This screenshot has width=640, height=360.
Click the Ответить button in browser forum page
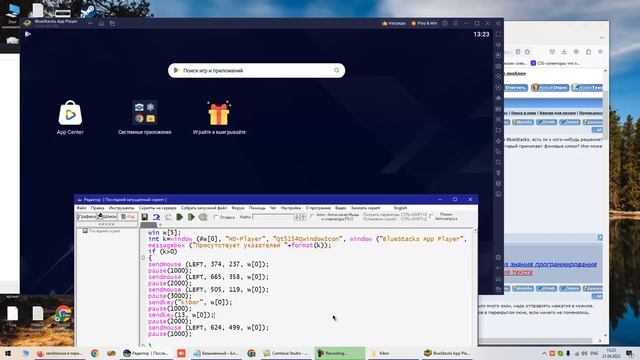[516, 88]
